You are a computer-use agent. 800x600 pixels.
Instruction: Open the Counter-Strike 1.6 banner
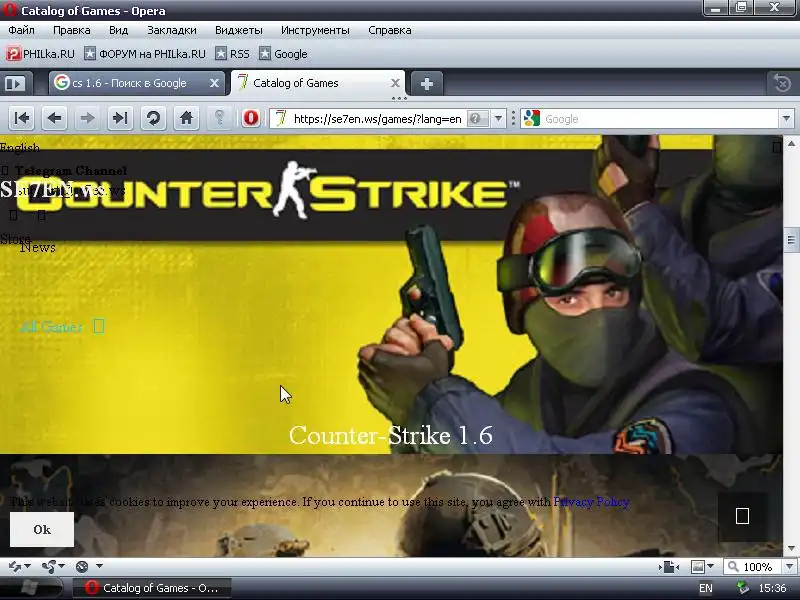[391, 294]
